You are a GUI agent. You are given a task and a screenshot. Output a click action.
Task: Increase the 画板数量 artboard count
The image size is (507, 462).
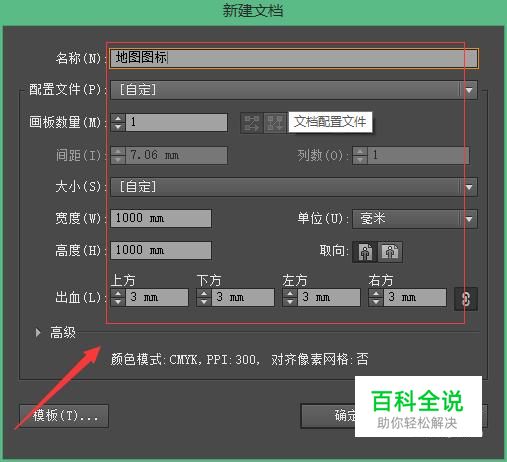point(118,118)
